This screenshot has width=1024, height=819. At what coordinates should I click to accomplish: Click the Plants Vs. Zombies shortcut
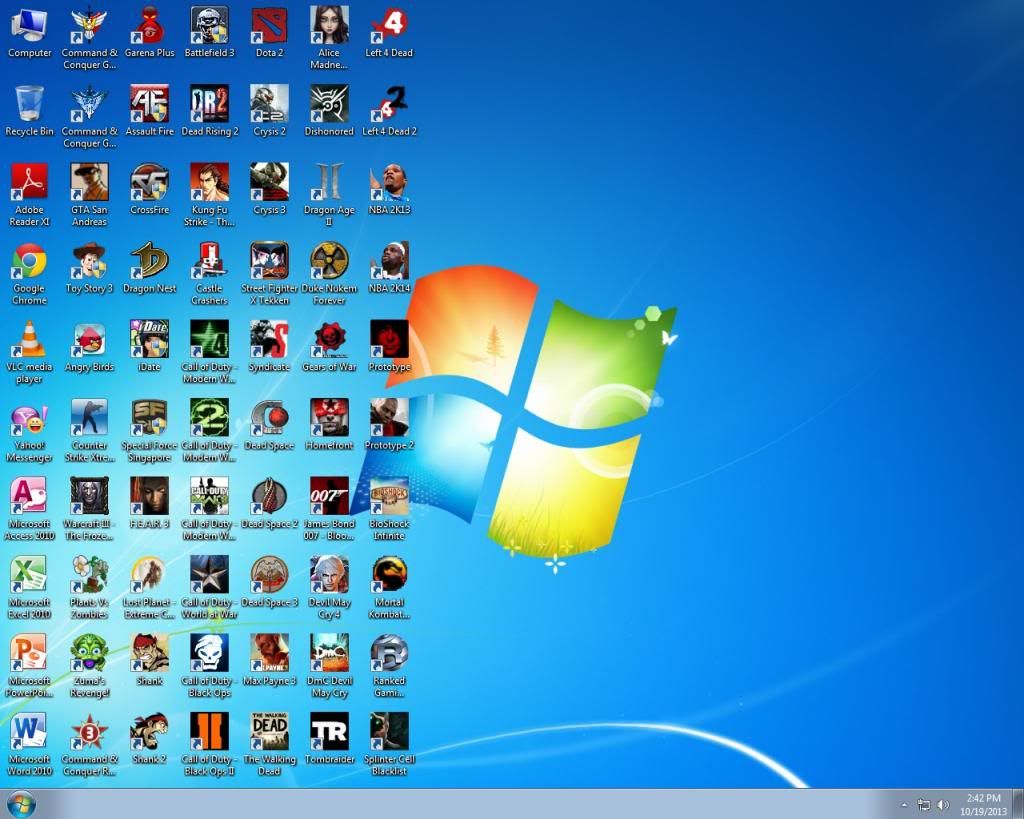(x=89, y=587)
